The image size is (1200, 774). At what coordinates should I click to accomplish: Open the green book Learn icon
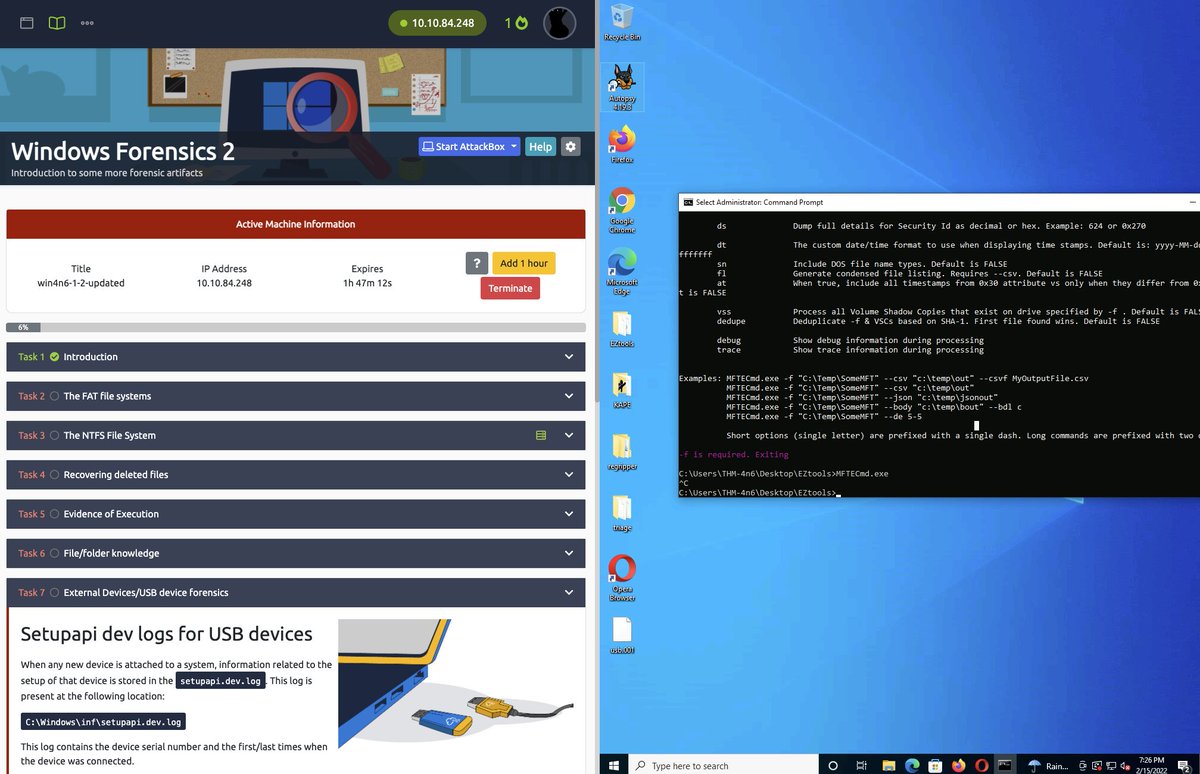[x=57, y=22]
